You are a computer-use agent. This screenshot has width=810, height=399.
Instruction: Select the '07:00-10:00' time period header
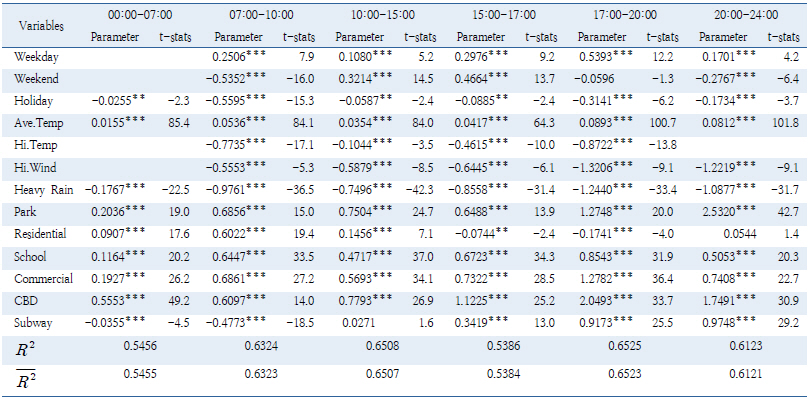point(261,16)
